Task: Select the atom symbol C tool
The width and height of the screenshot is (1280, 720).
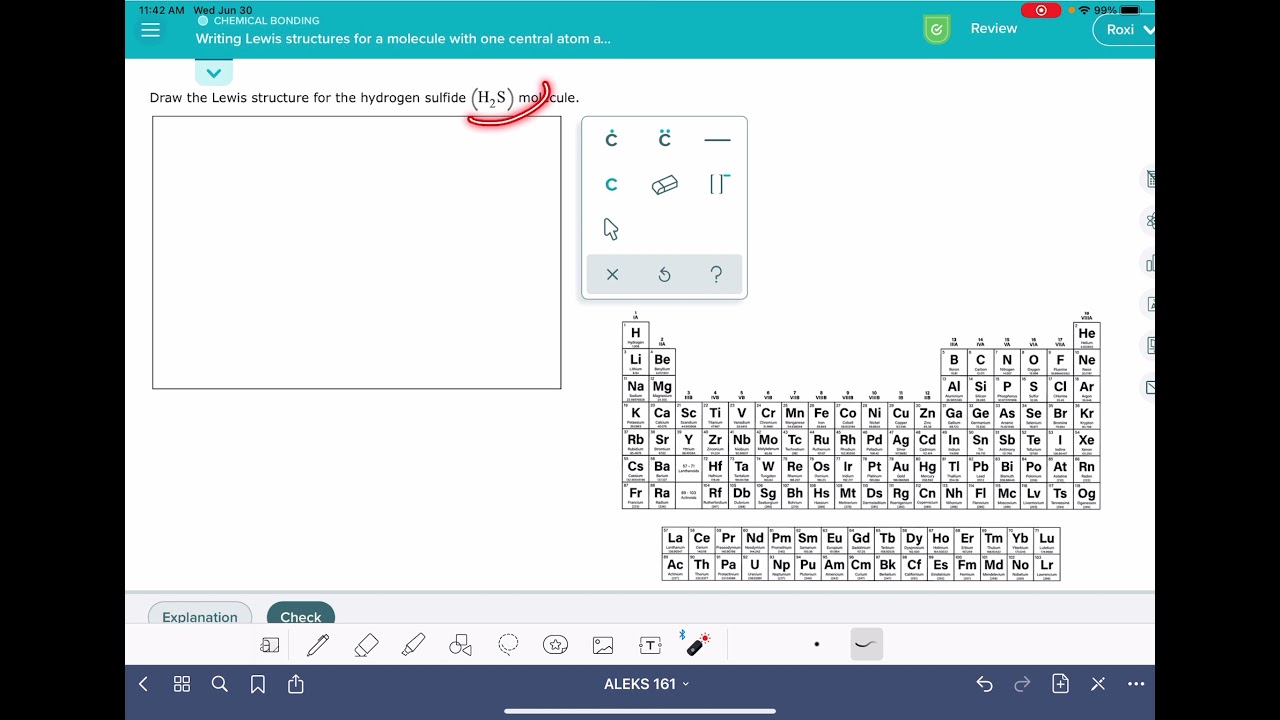Action: (611, 185)
